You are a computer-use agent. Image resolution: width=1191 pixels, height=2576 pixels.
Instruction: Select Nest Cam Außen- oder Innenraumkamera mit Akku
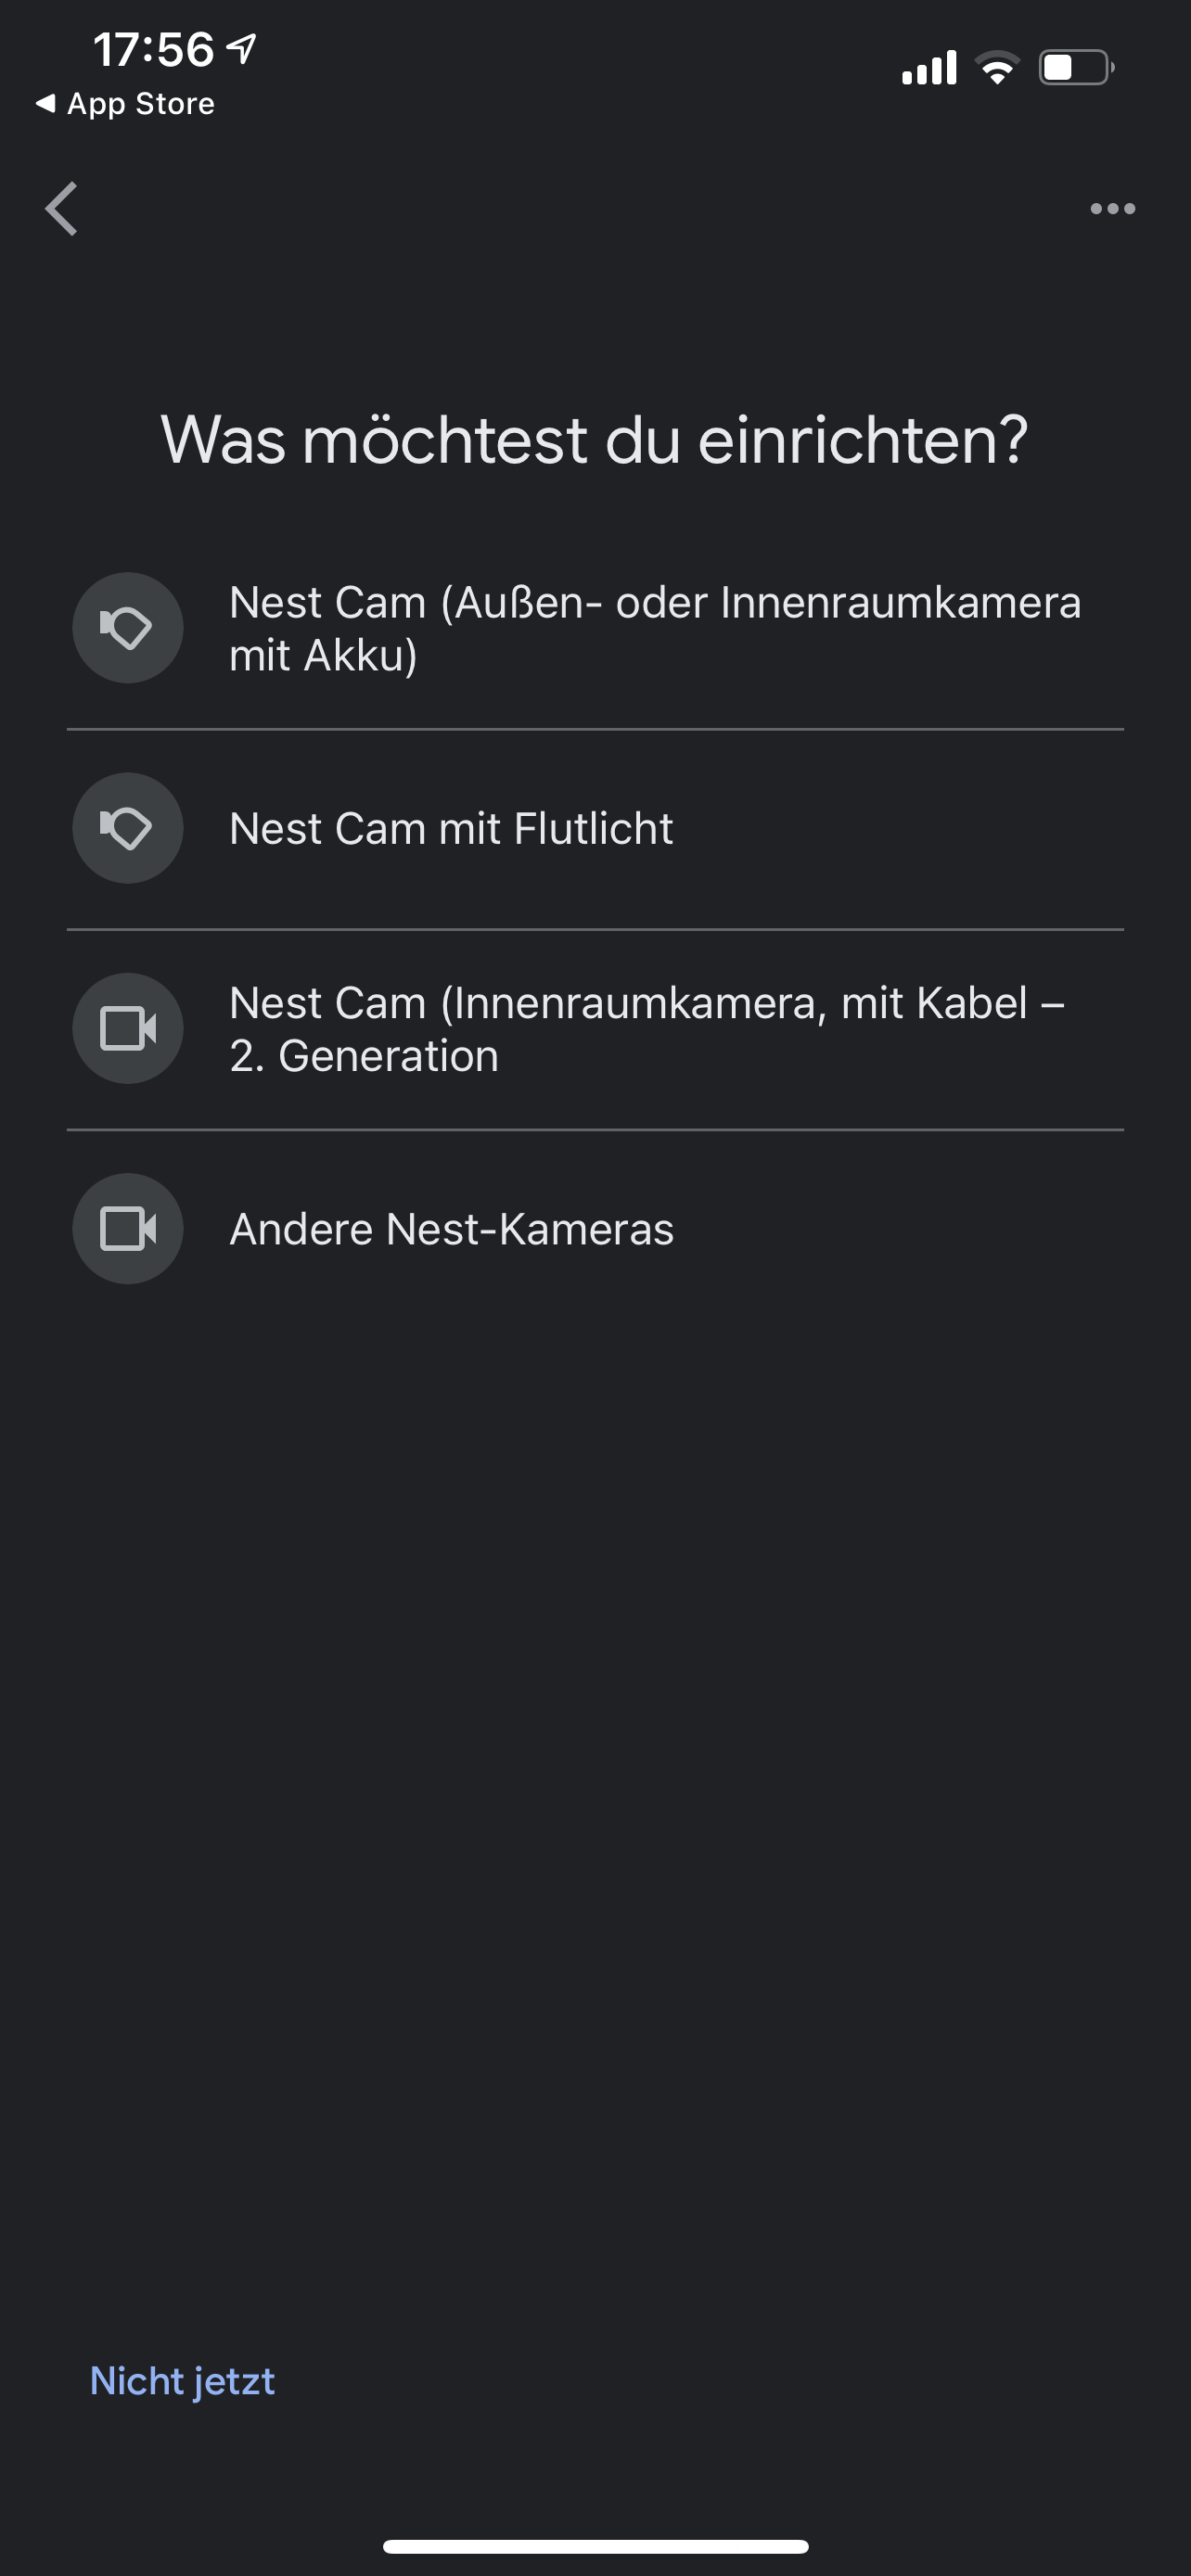click(654, 628)
